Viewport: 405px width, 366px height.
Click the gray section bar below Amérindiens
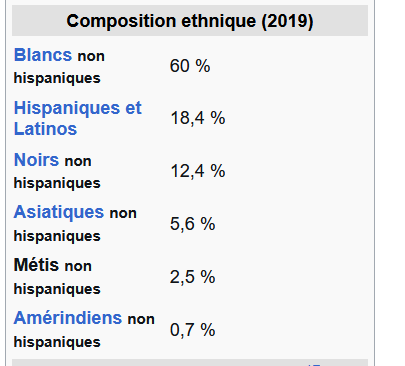190,362
